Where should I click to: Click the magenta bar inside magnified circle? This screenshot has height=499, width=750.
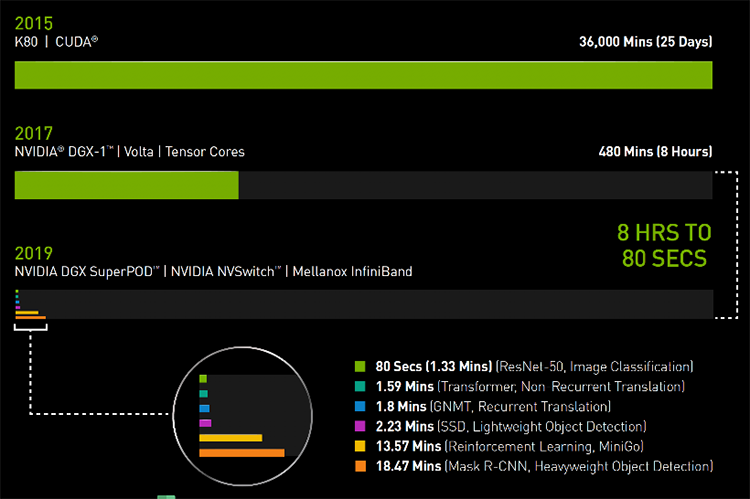pos(205,423)
